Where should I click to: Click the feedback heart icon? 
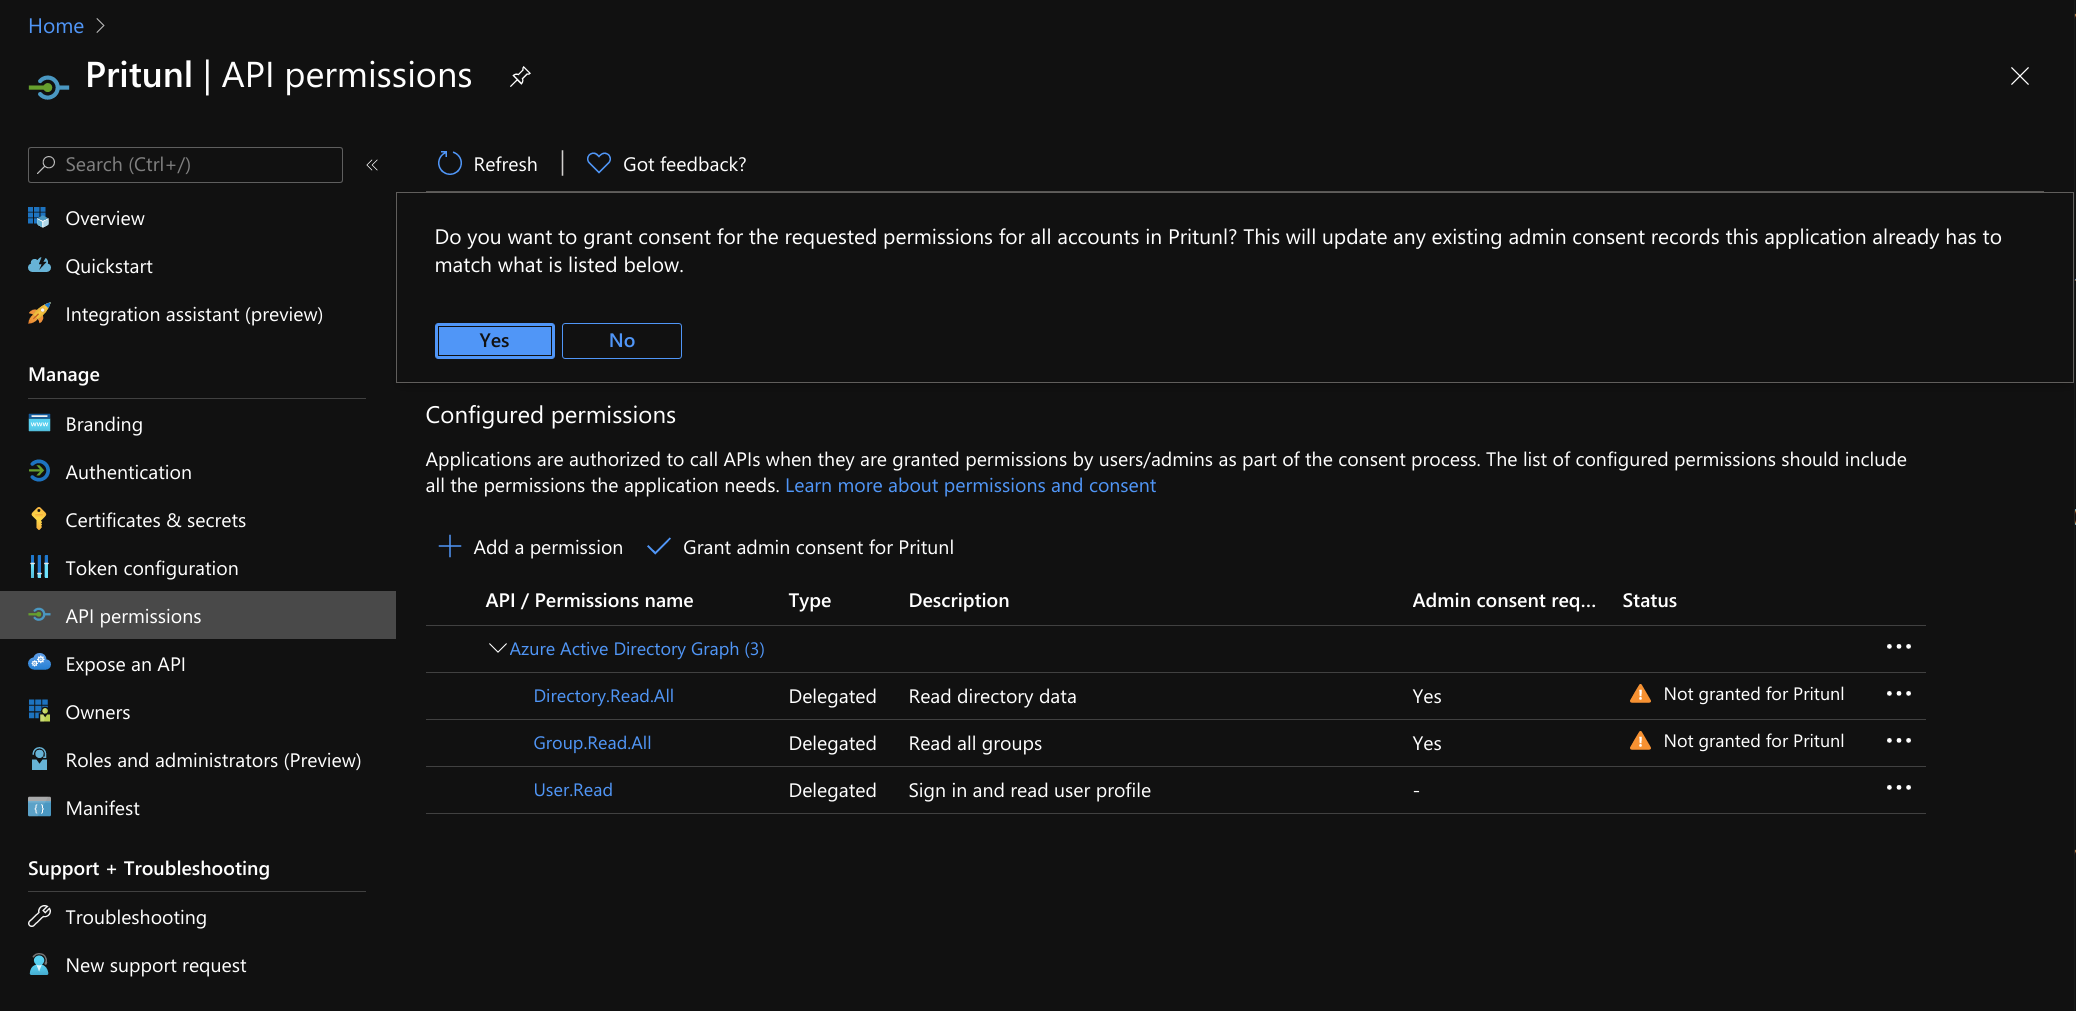click(599, 163)
